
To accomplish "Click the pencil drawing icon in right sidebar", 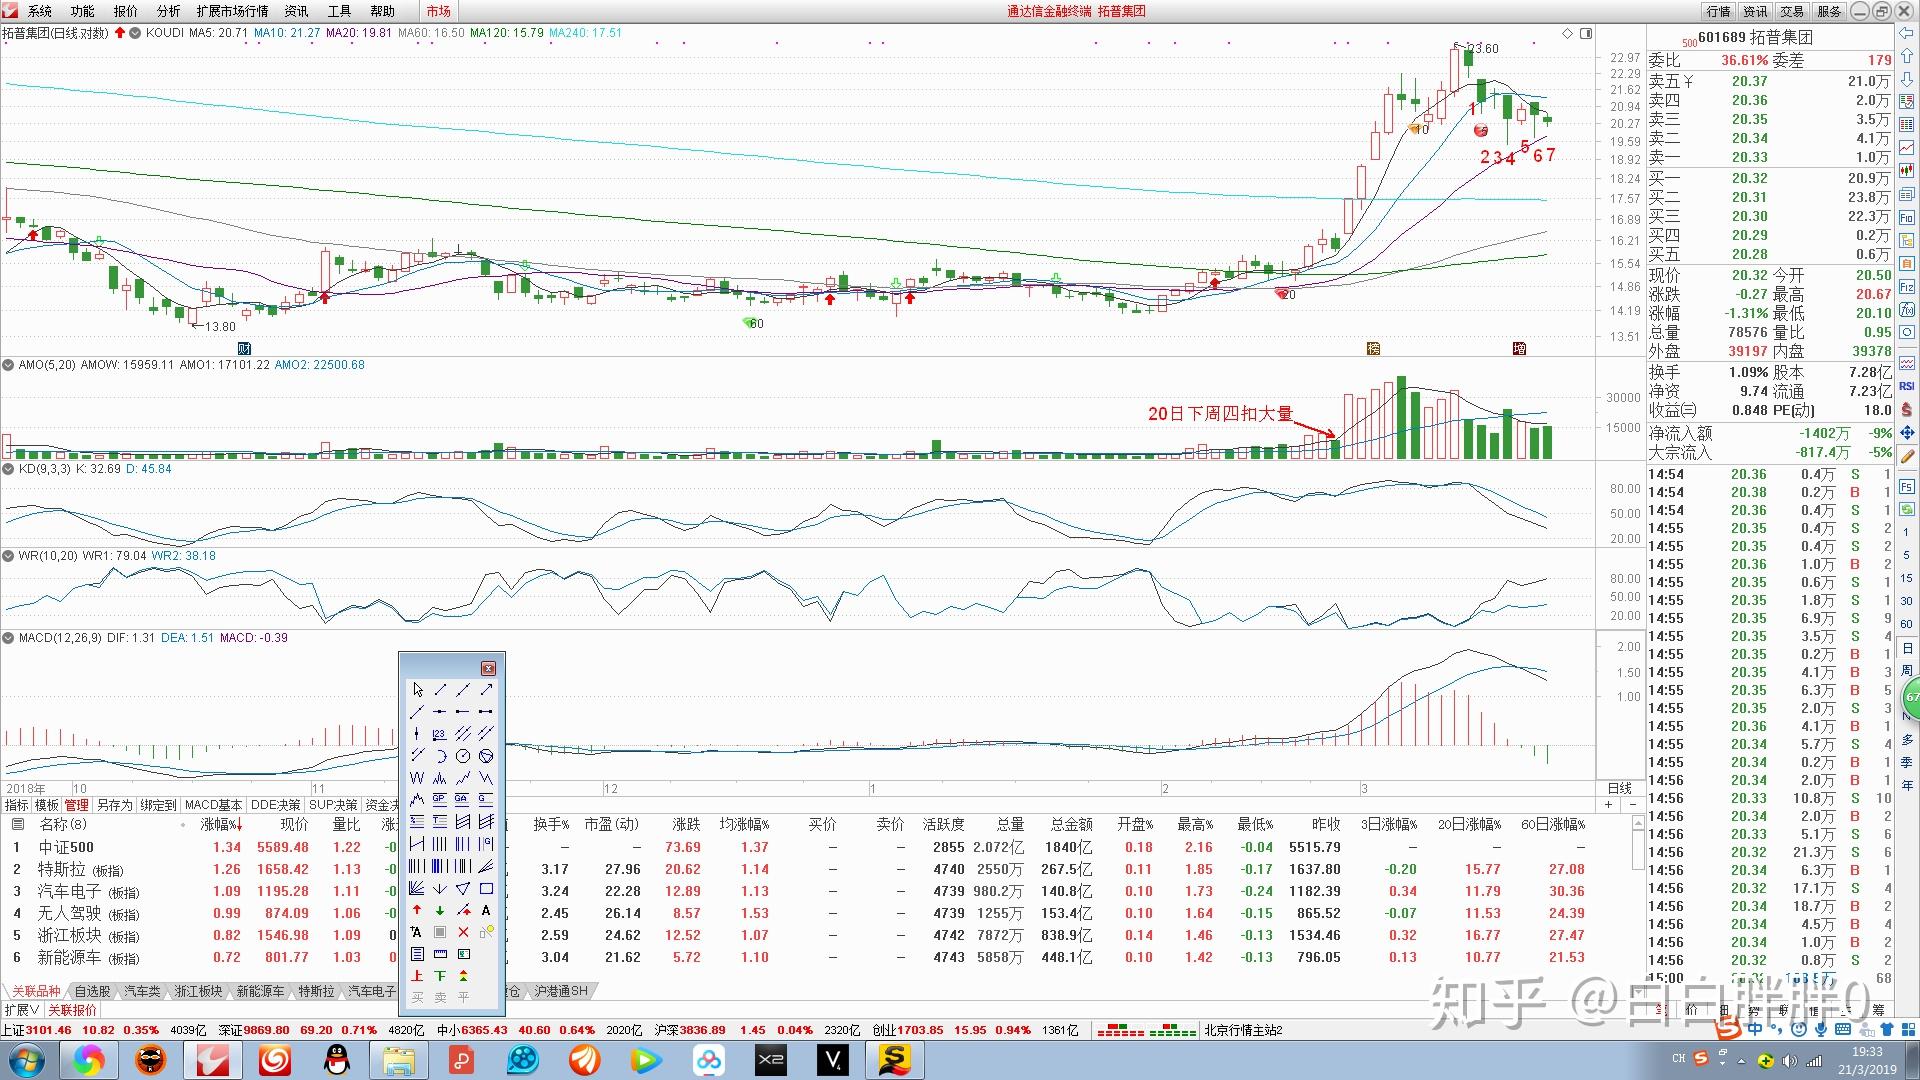I will [1907, 457].
